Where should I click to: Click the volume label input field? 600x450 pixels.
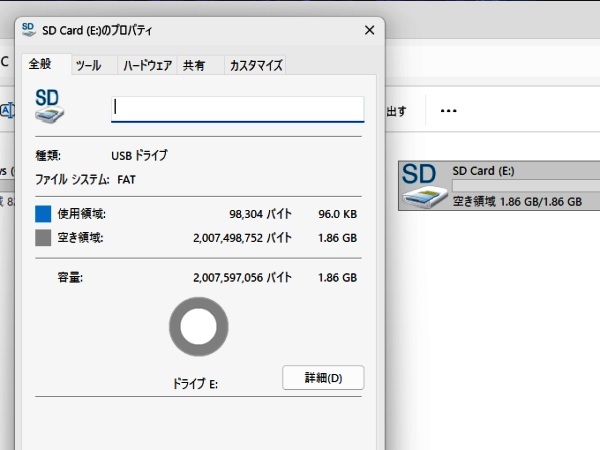238,109
